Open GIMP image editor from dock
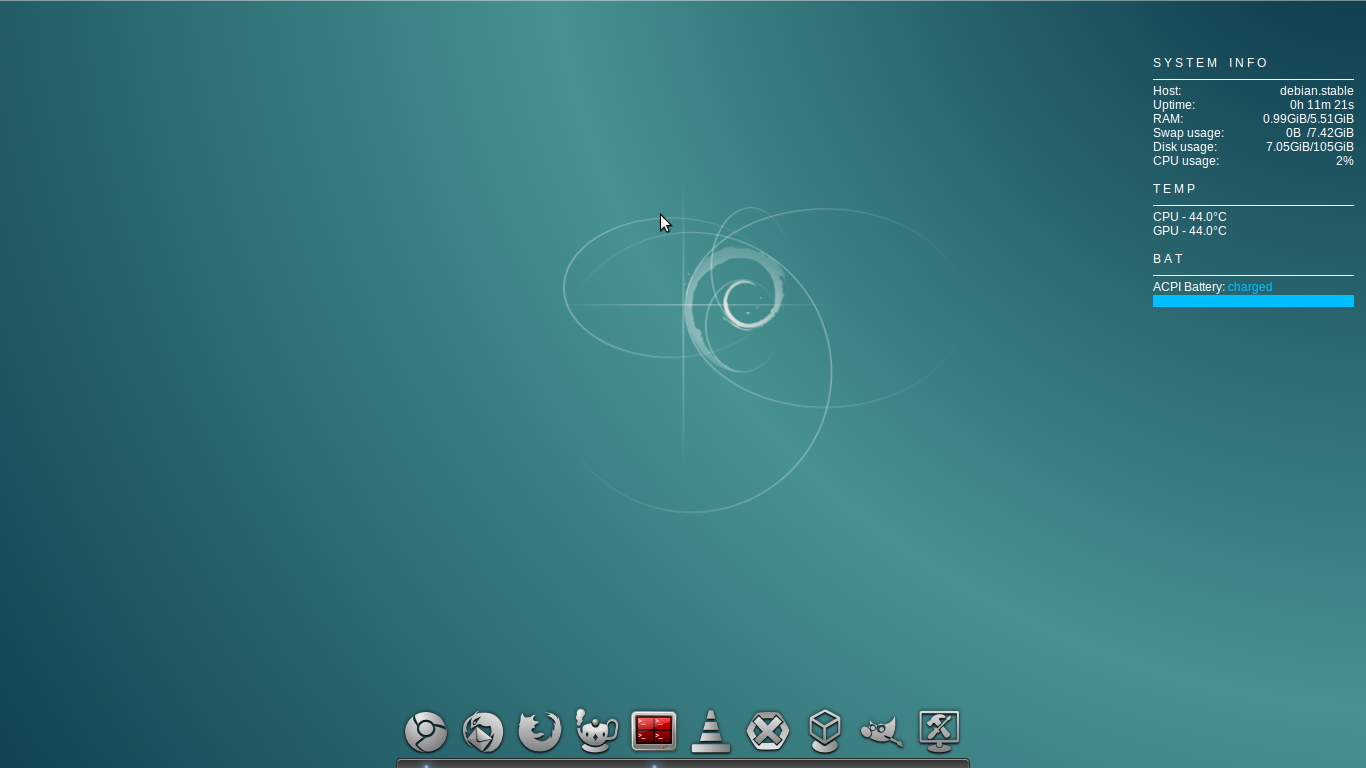1366x768 pixels. [x=882, y=731]
